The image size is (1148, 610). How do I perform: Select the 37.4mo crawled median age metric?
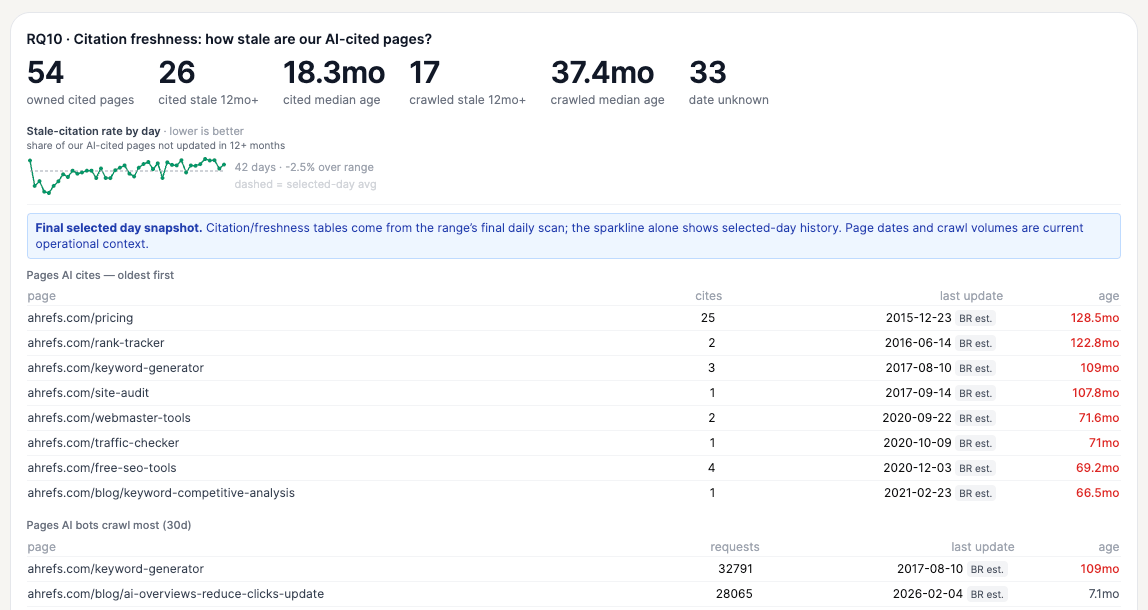pos(608,82)
